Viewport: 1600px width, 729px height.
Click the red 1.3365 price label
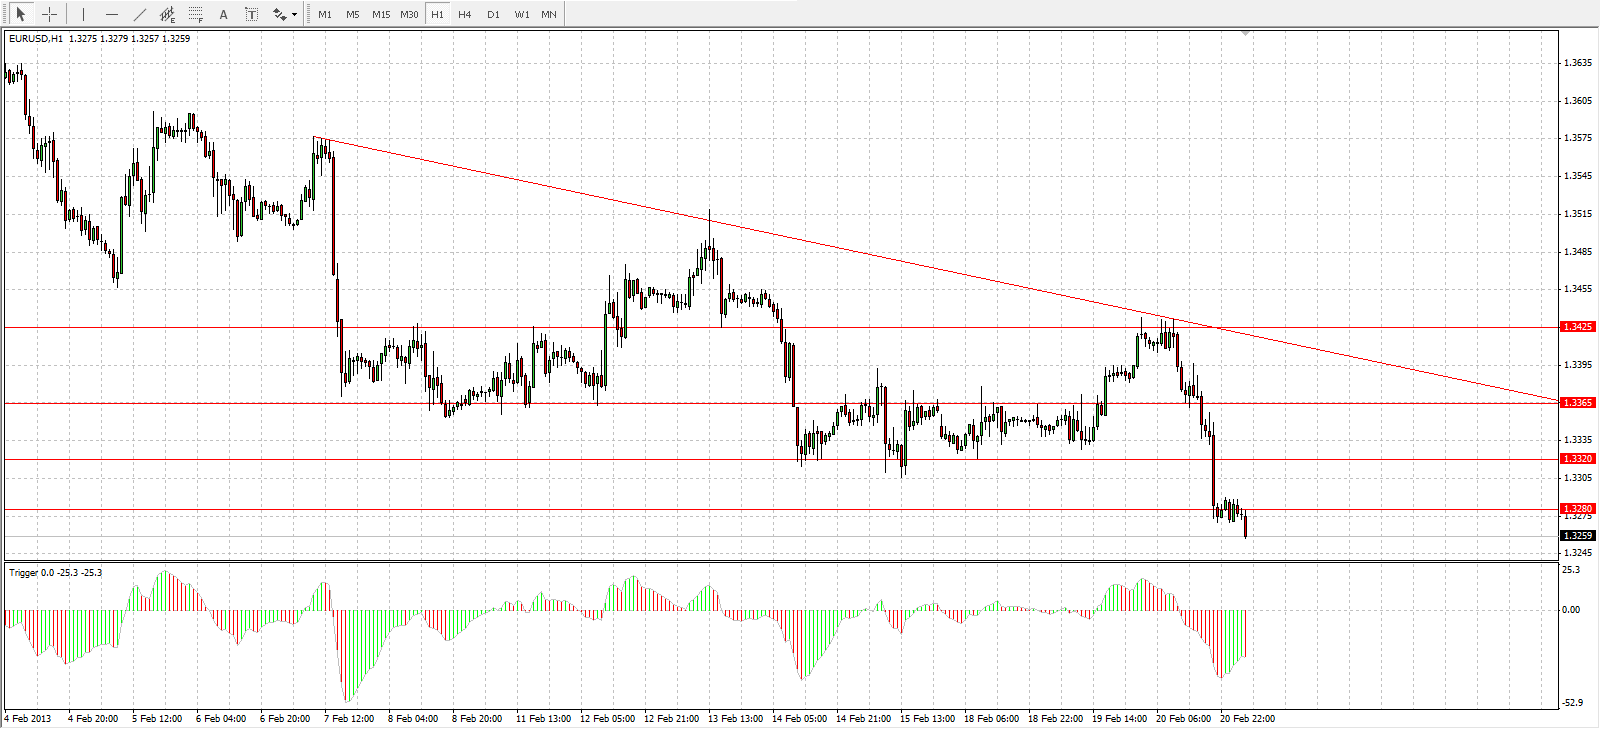1578,403
